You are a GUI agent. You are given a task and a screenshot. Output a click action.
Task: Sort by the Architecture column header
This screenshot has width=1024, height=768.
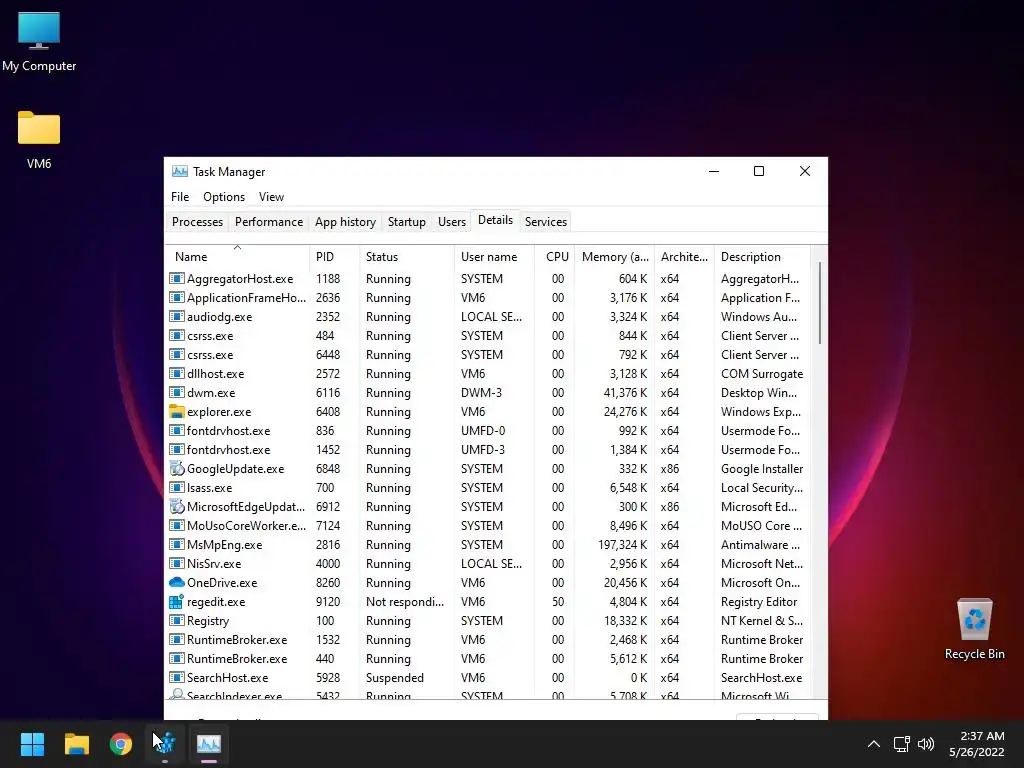coord(684,257)
